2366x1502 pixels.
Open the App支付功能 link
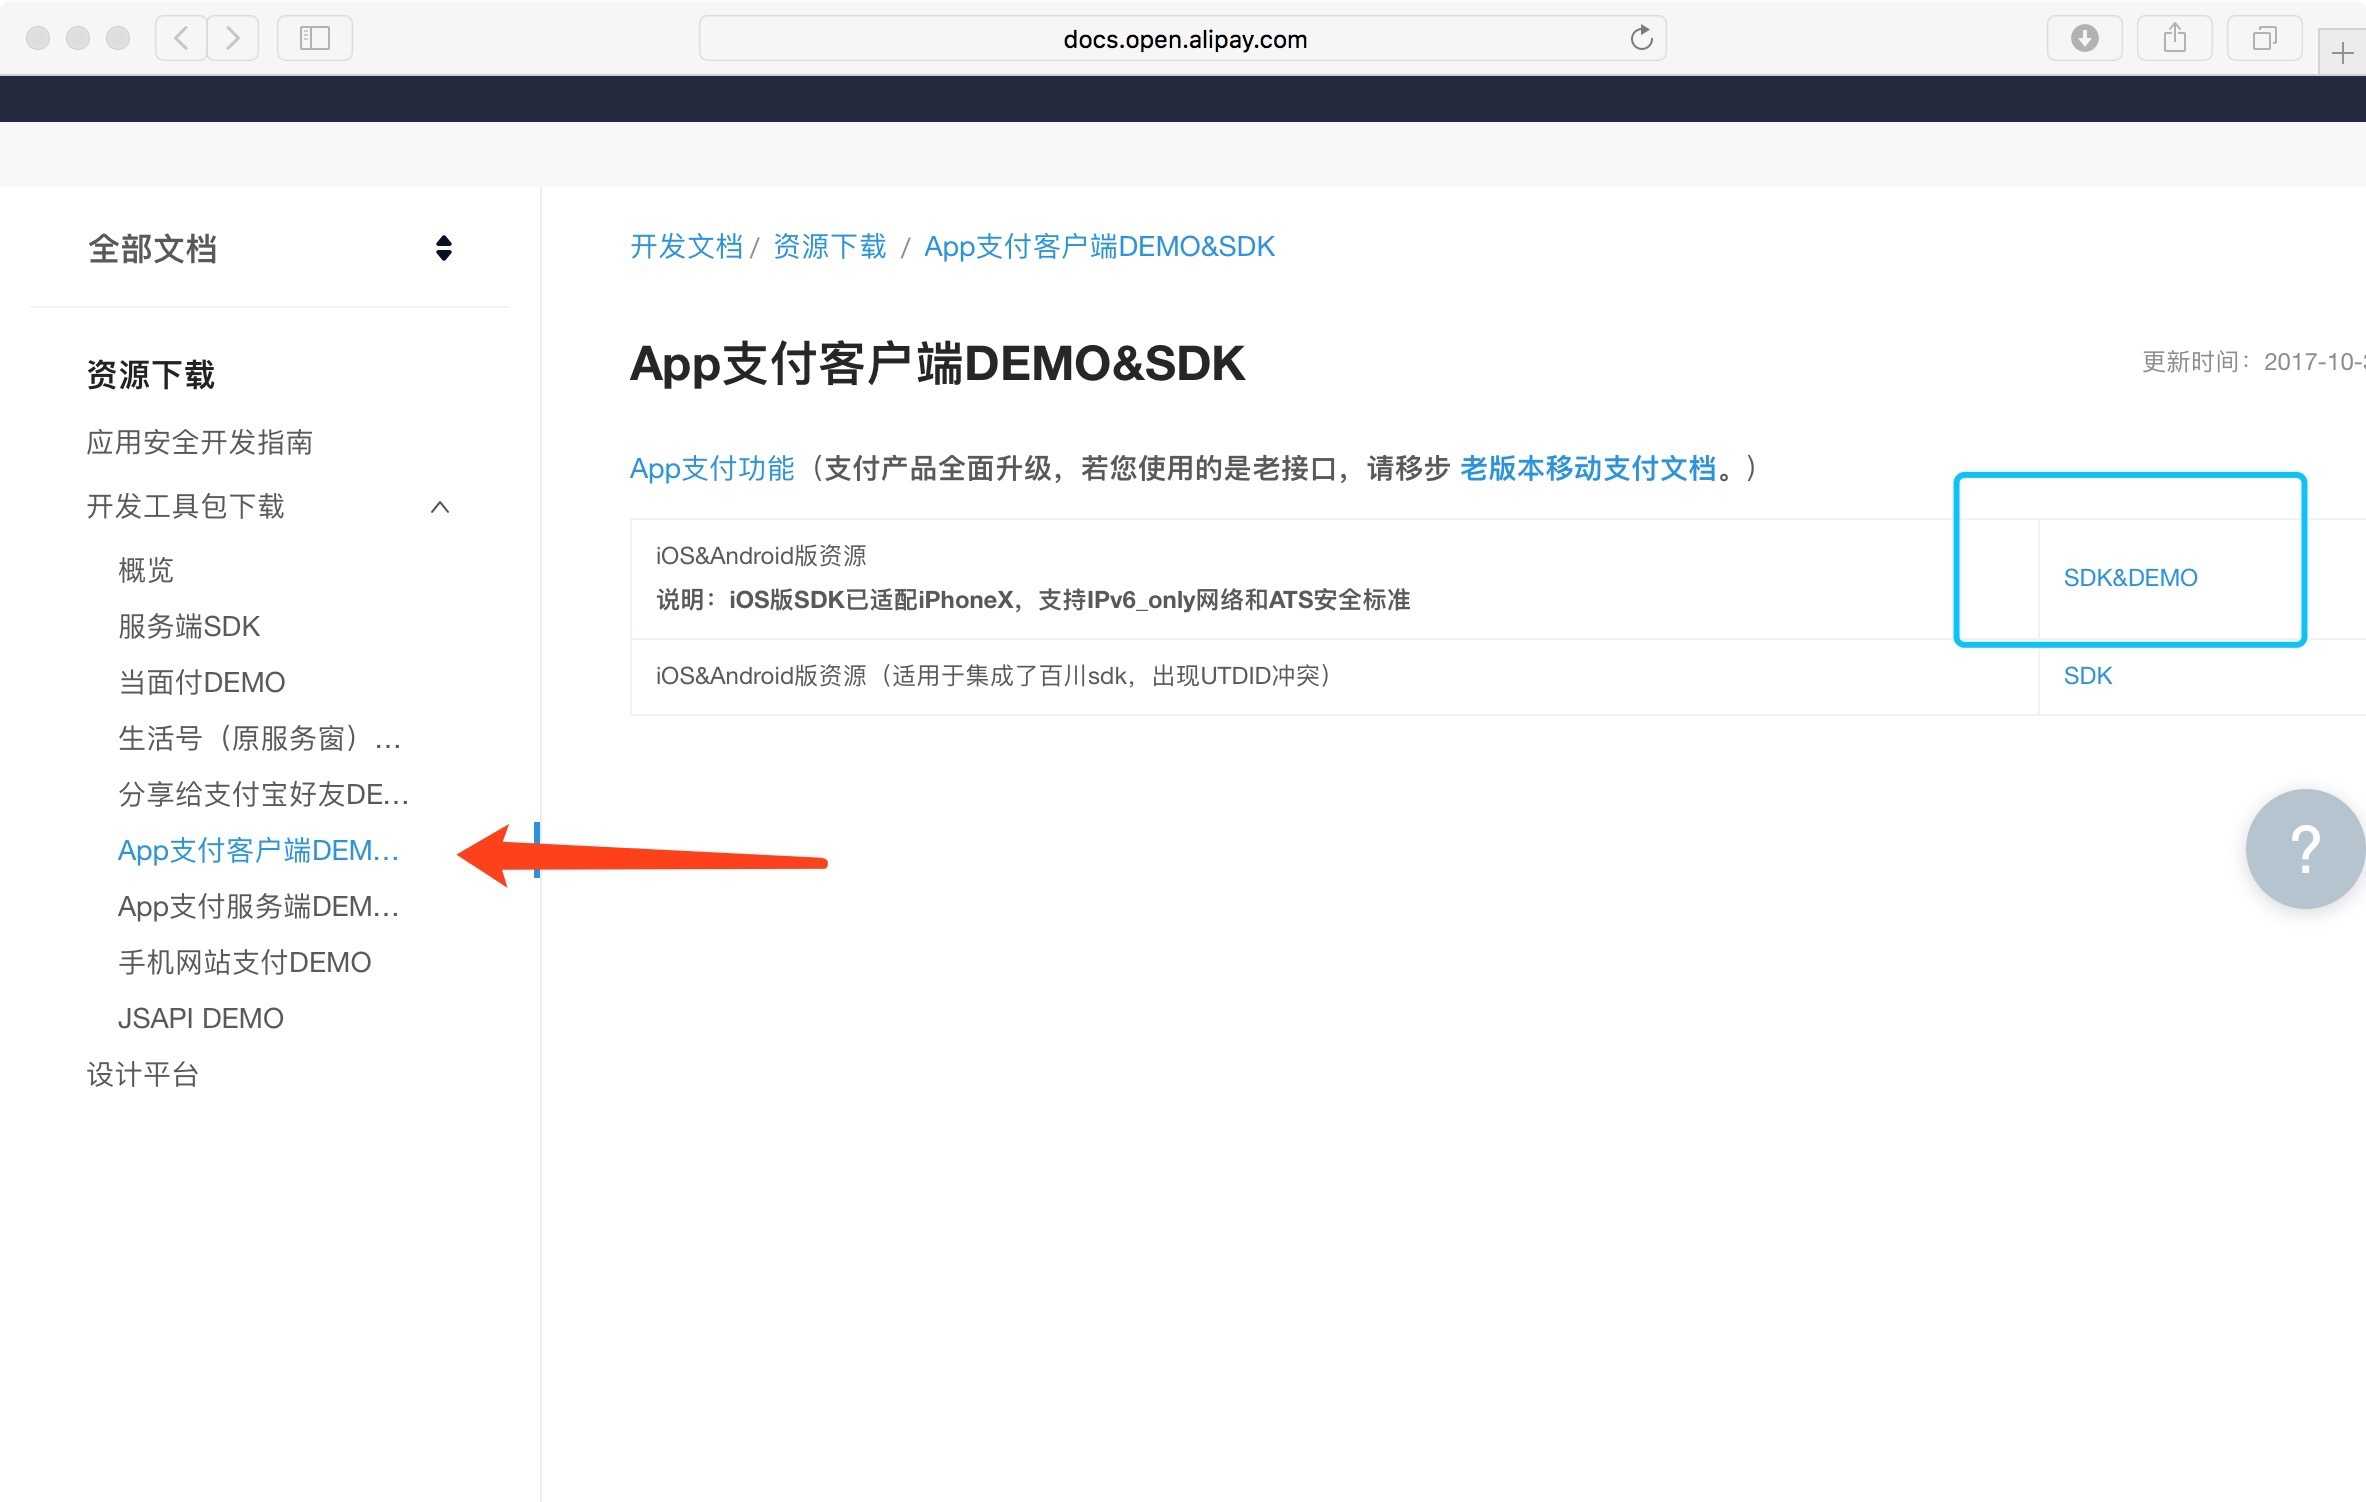(x=712, y=468)
